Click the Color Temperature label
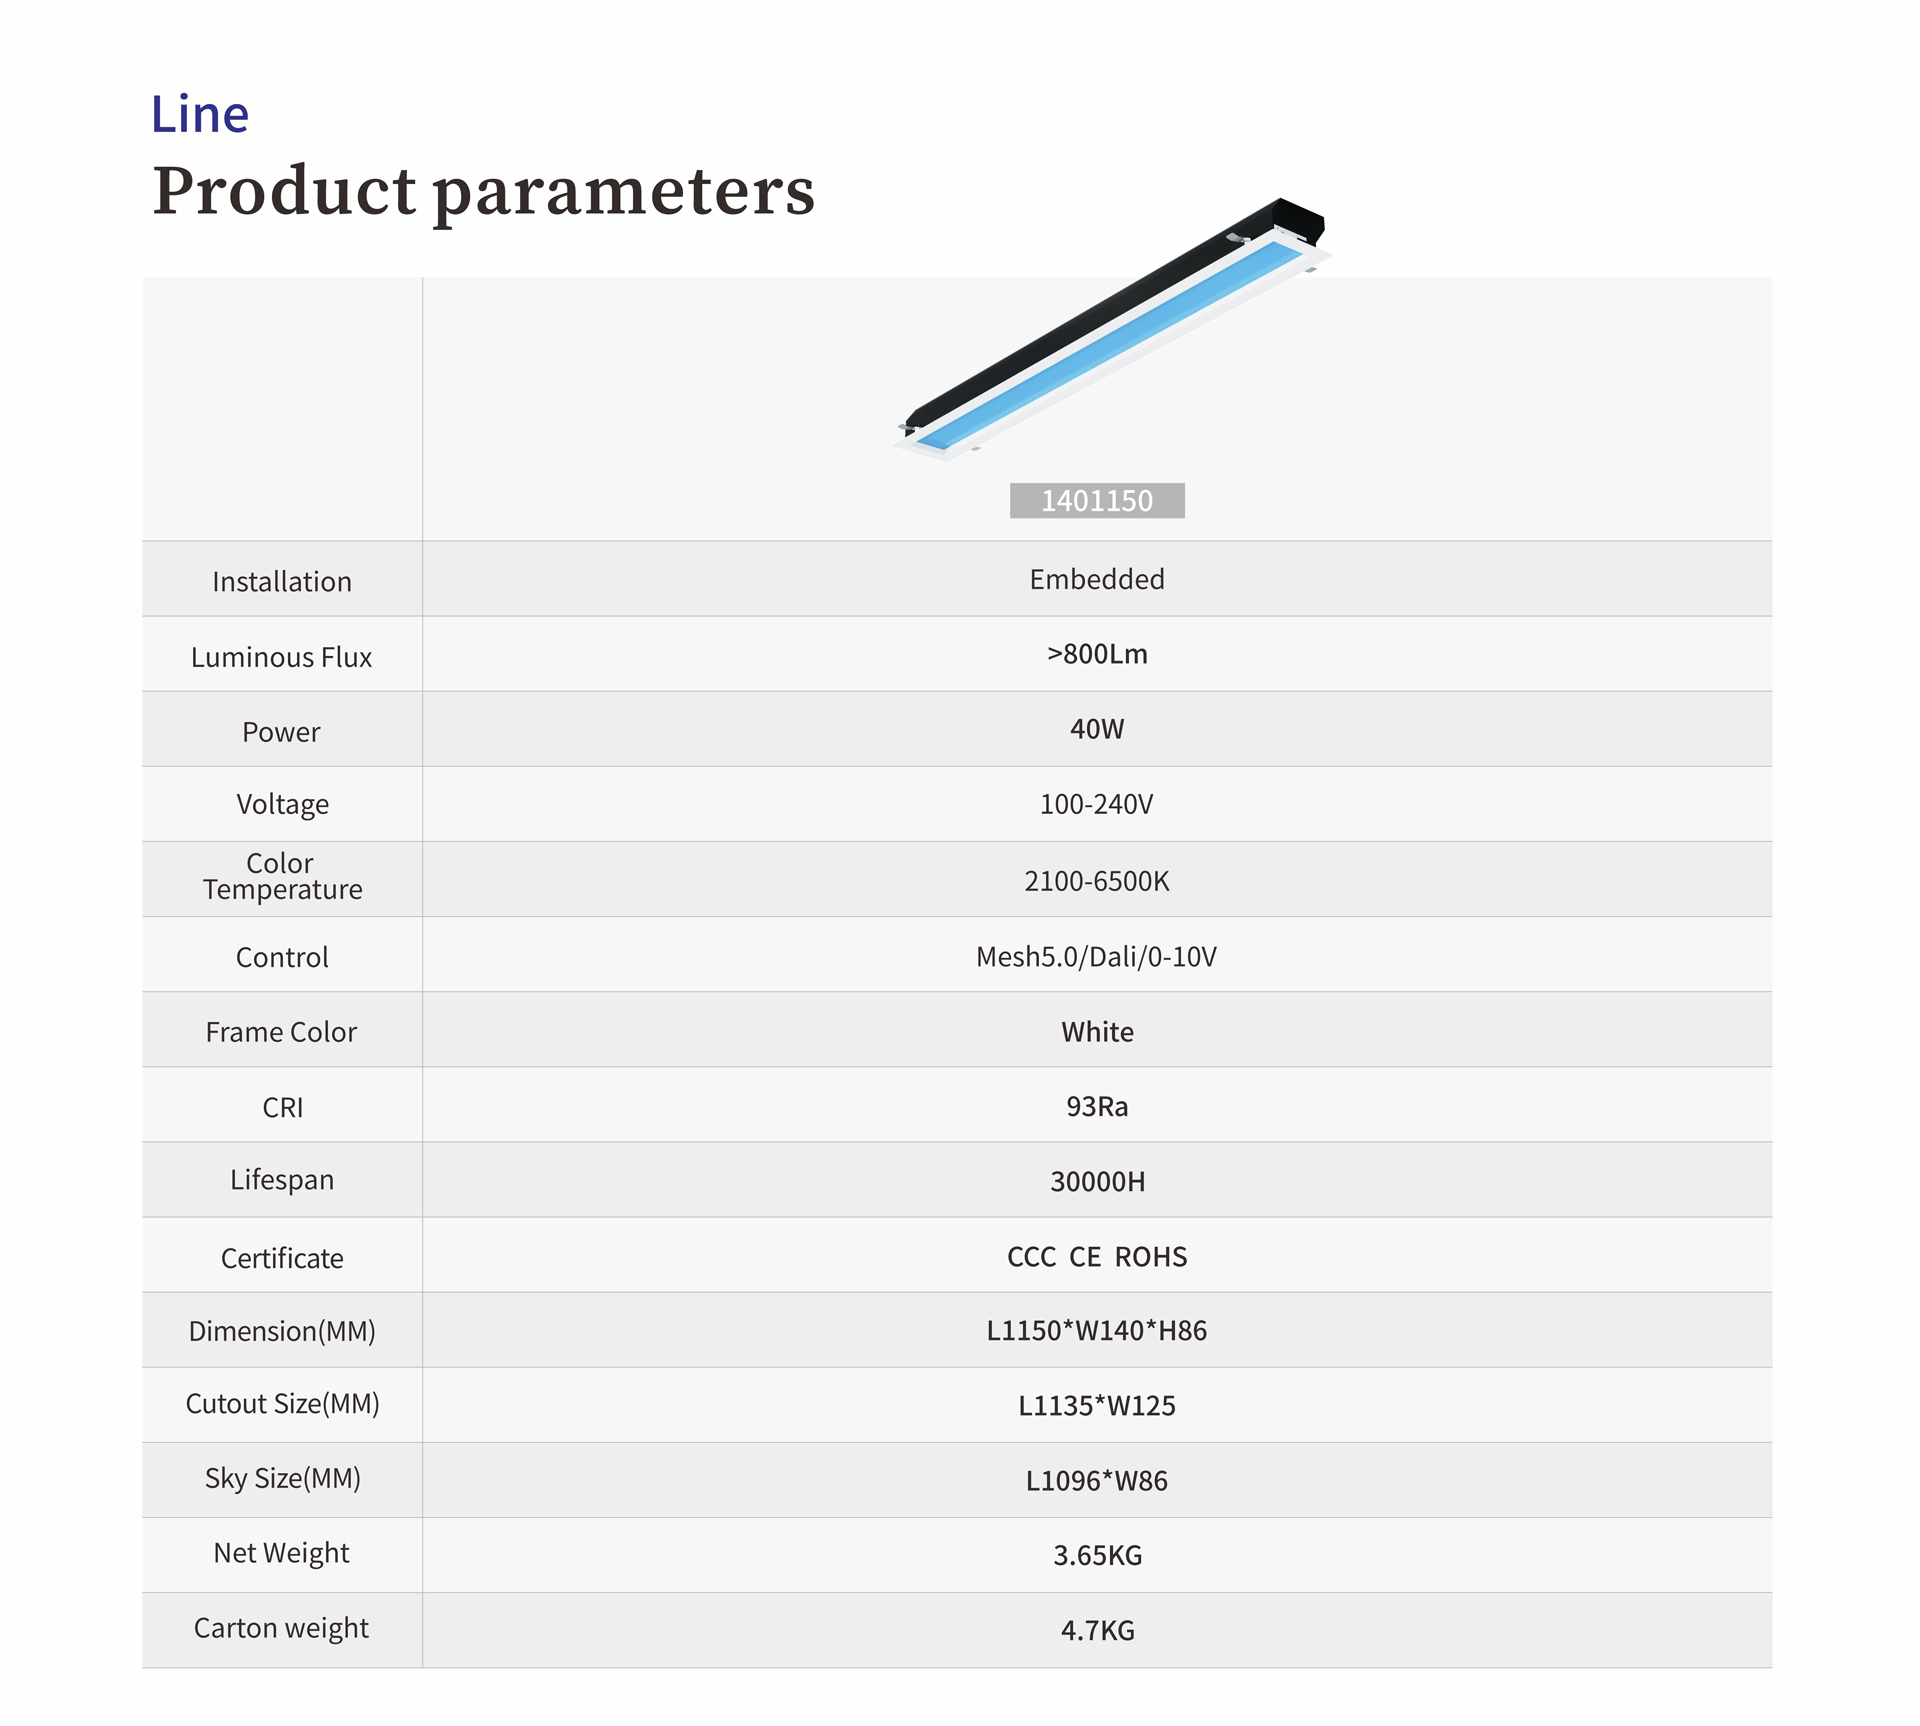The height and width of the screenshot is (1726, 1920). (282, 876)
